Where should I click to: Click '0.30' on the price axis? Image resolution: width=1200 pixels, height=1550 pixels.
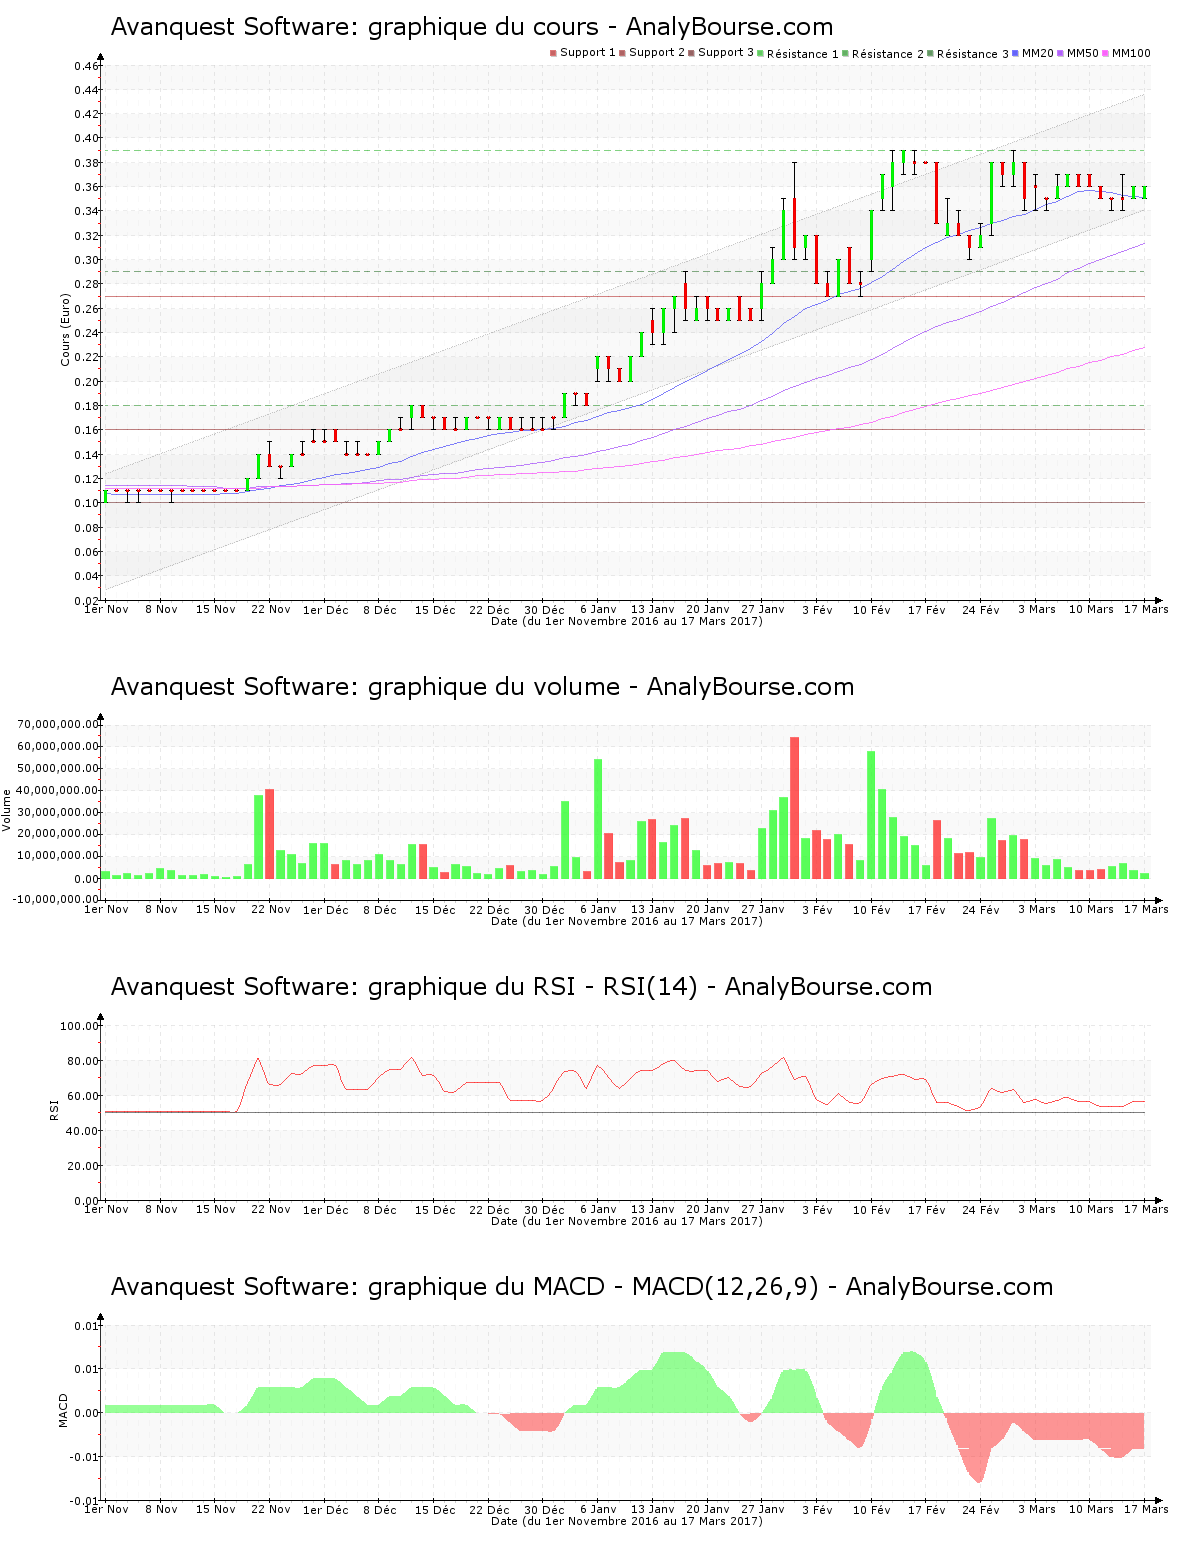point(86,260)
